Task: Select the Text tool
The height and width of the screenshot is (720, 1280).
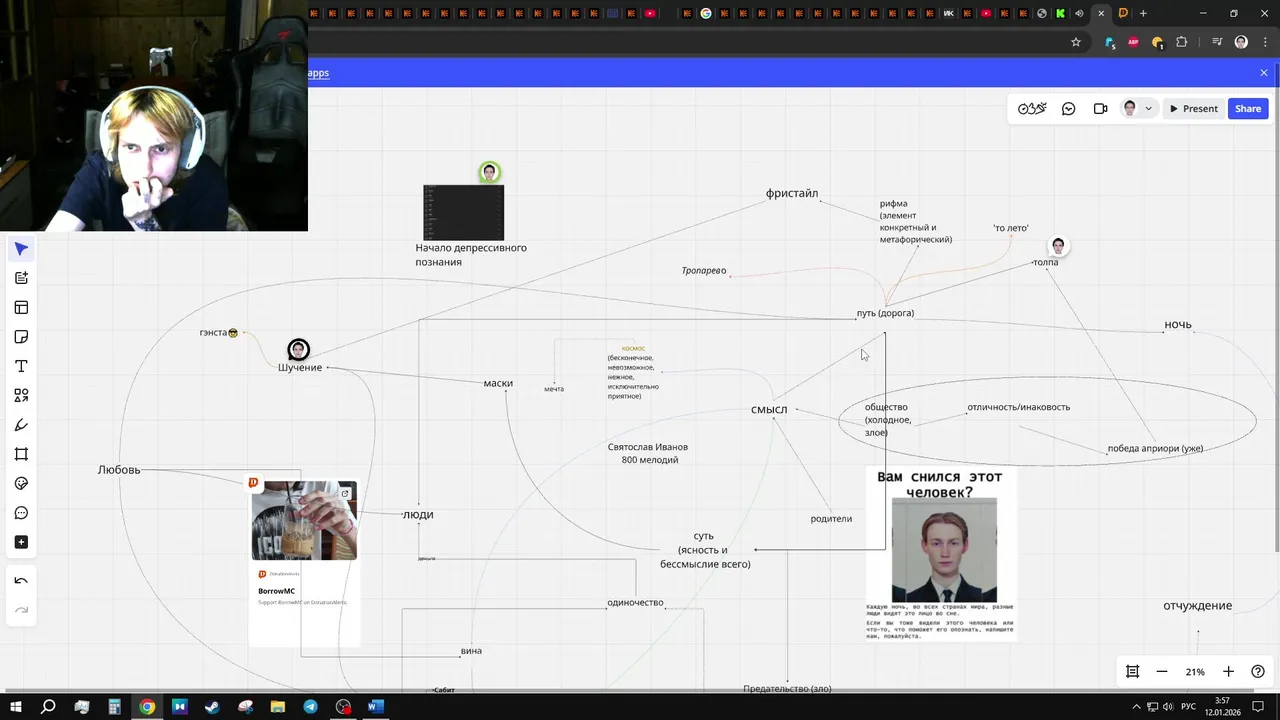Action: pos(21,366)
